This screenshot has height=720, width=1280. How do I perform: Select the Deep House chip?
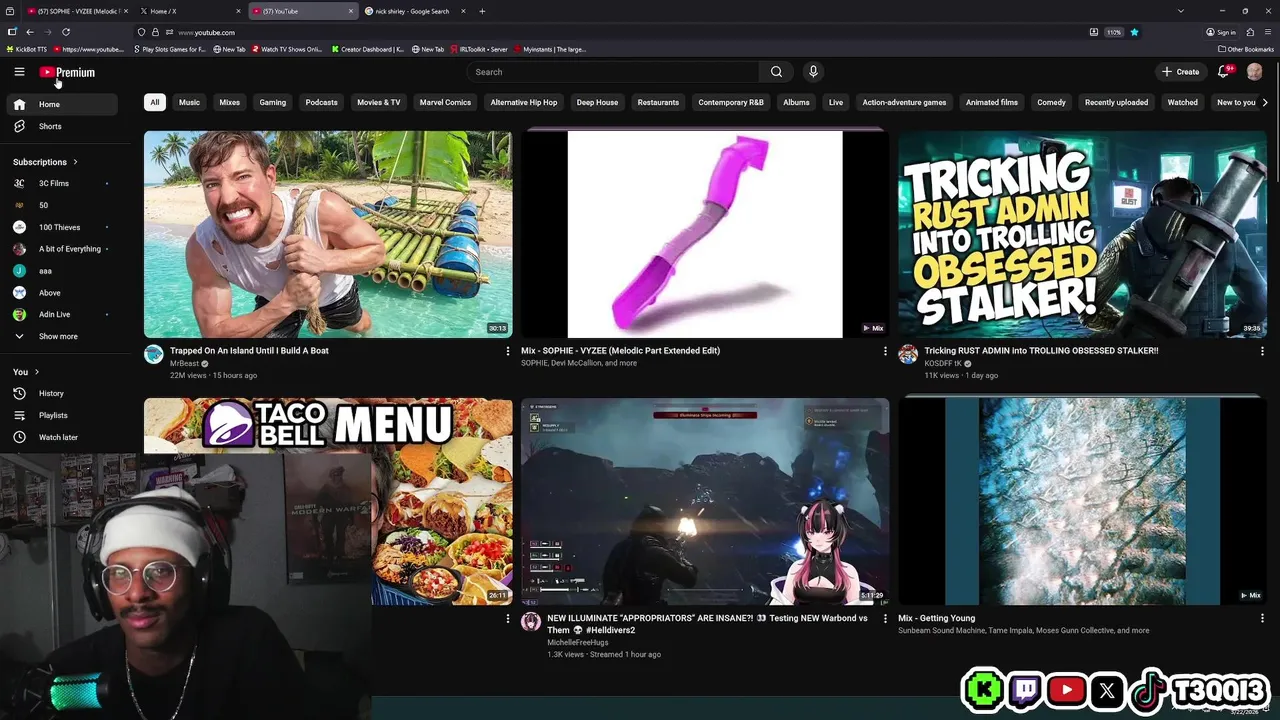[x=597, y=102]
